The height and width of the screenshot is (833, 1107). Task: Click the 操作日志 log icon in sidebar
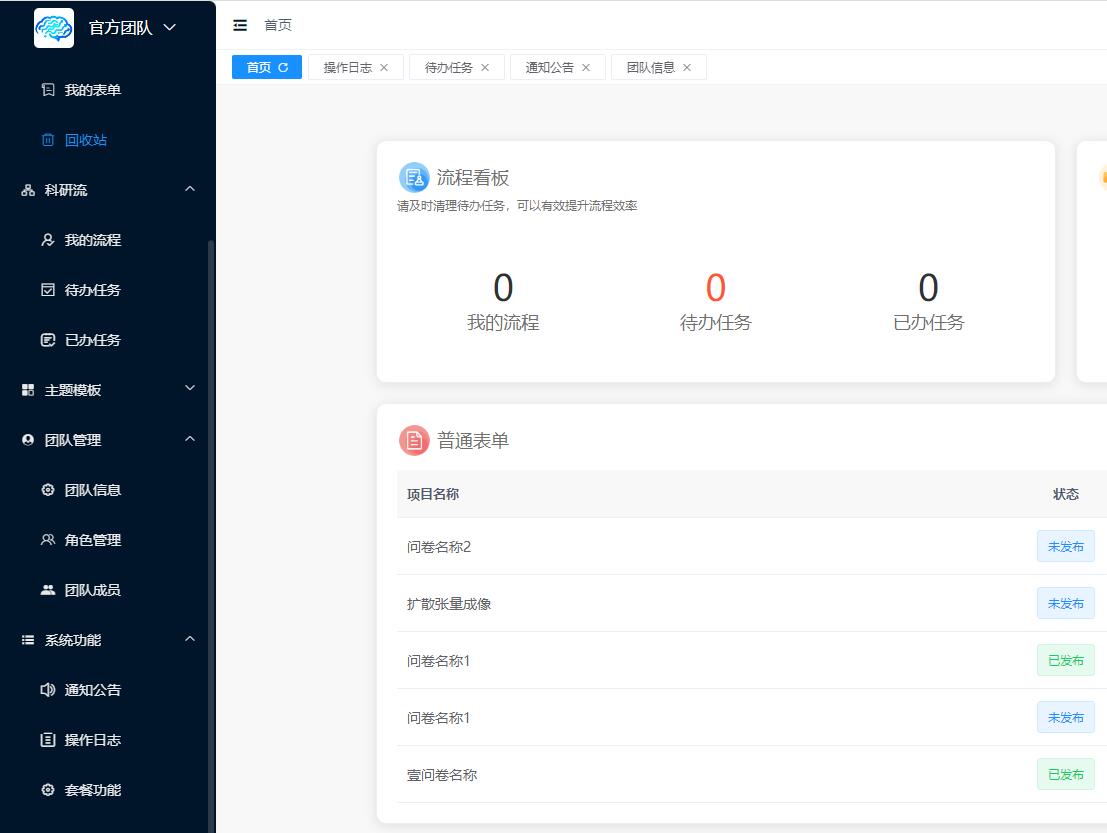pyautogui.click(x=48, y=740)
